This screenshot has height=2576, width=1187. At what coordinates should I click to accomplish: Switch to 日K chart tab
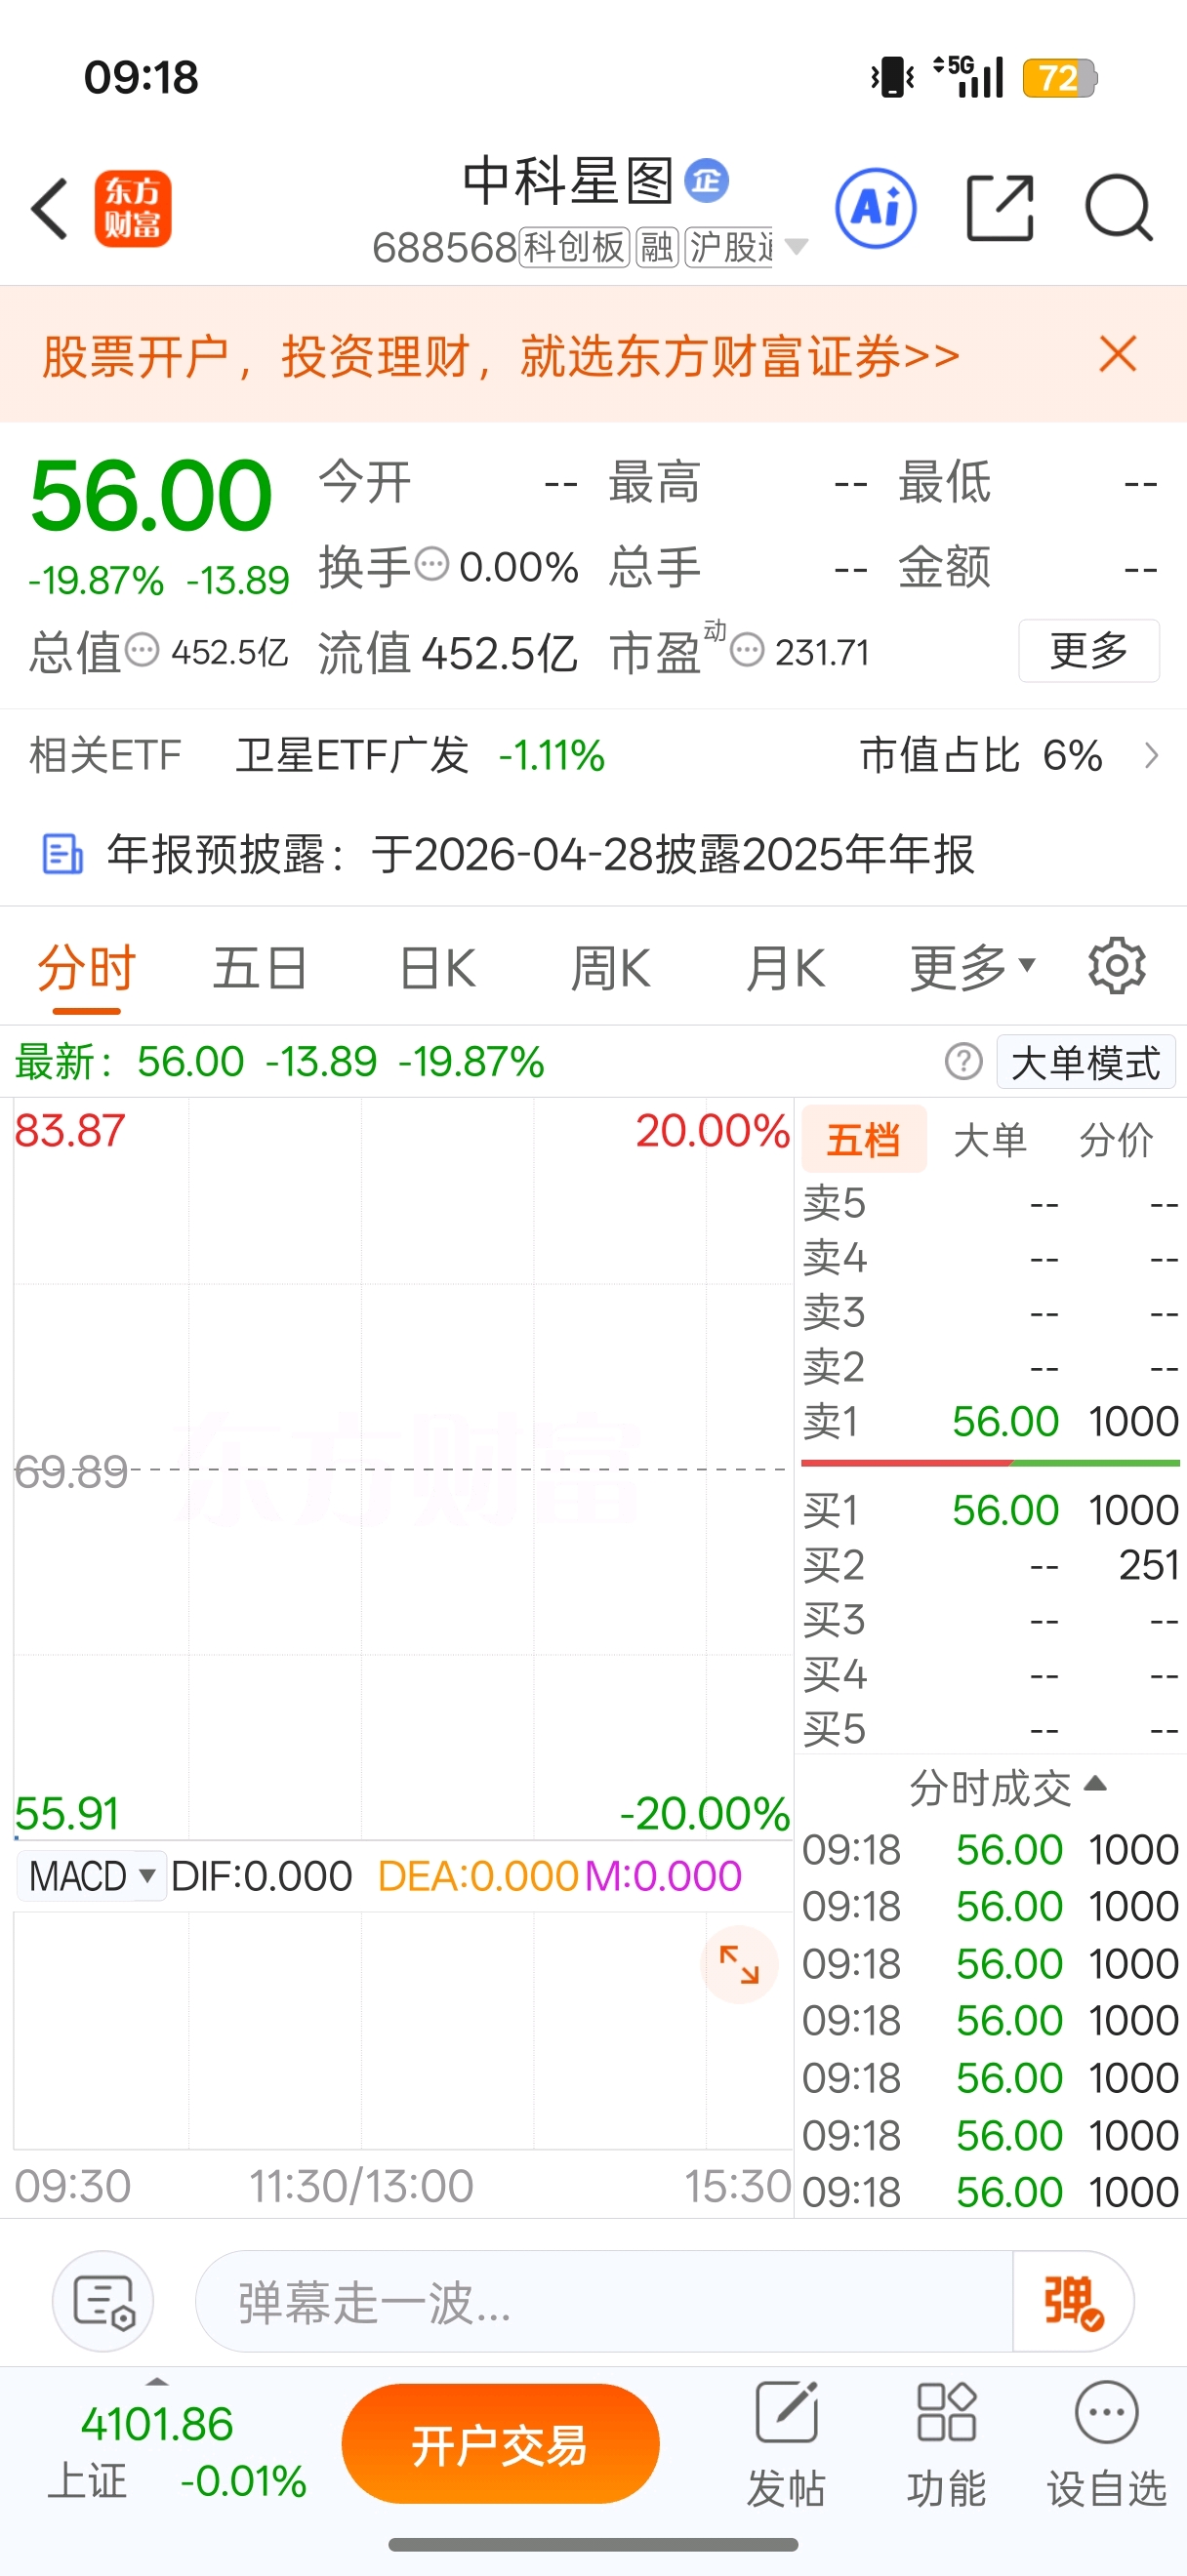pyautogui.click(x=437, y=969)
